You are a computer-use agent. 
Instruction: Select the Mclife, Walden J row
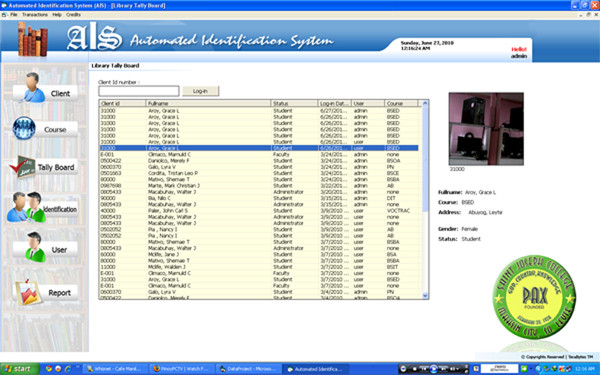point(259,267)
